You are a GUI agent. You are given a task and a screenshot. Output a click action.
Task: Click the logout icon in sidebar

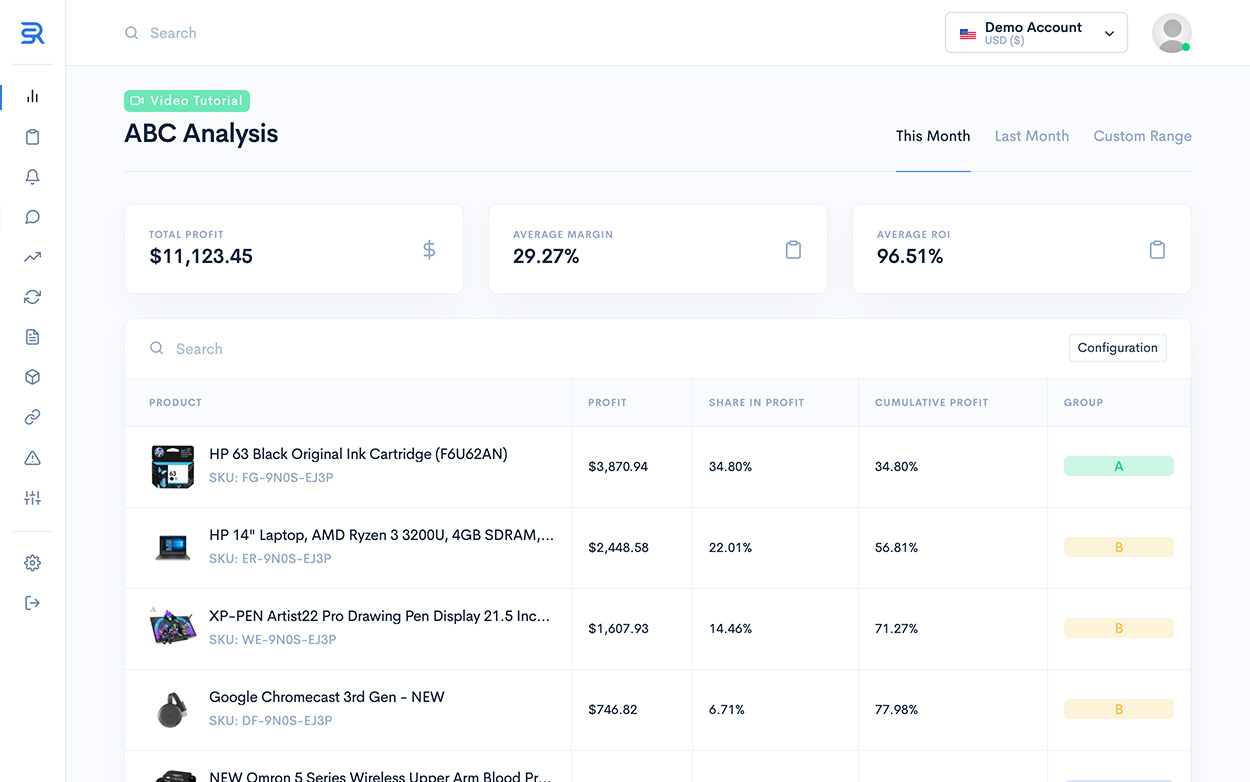pyautogui.click(x=33, y=603)
